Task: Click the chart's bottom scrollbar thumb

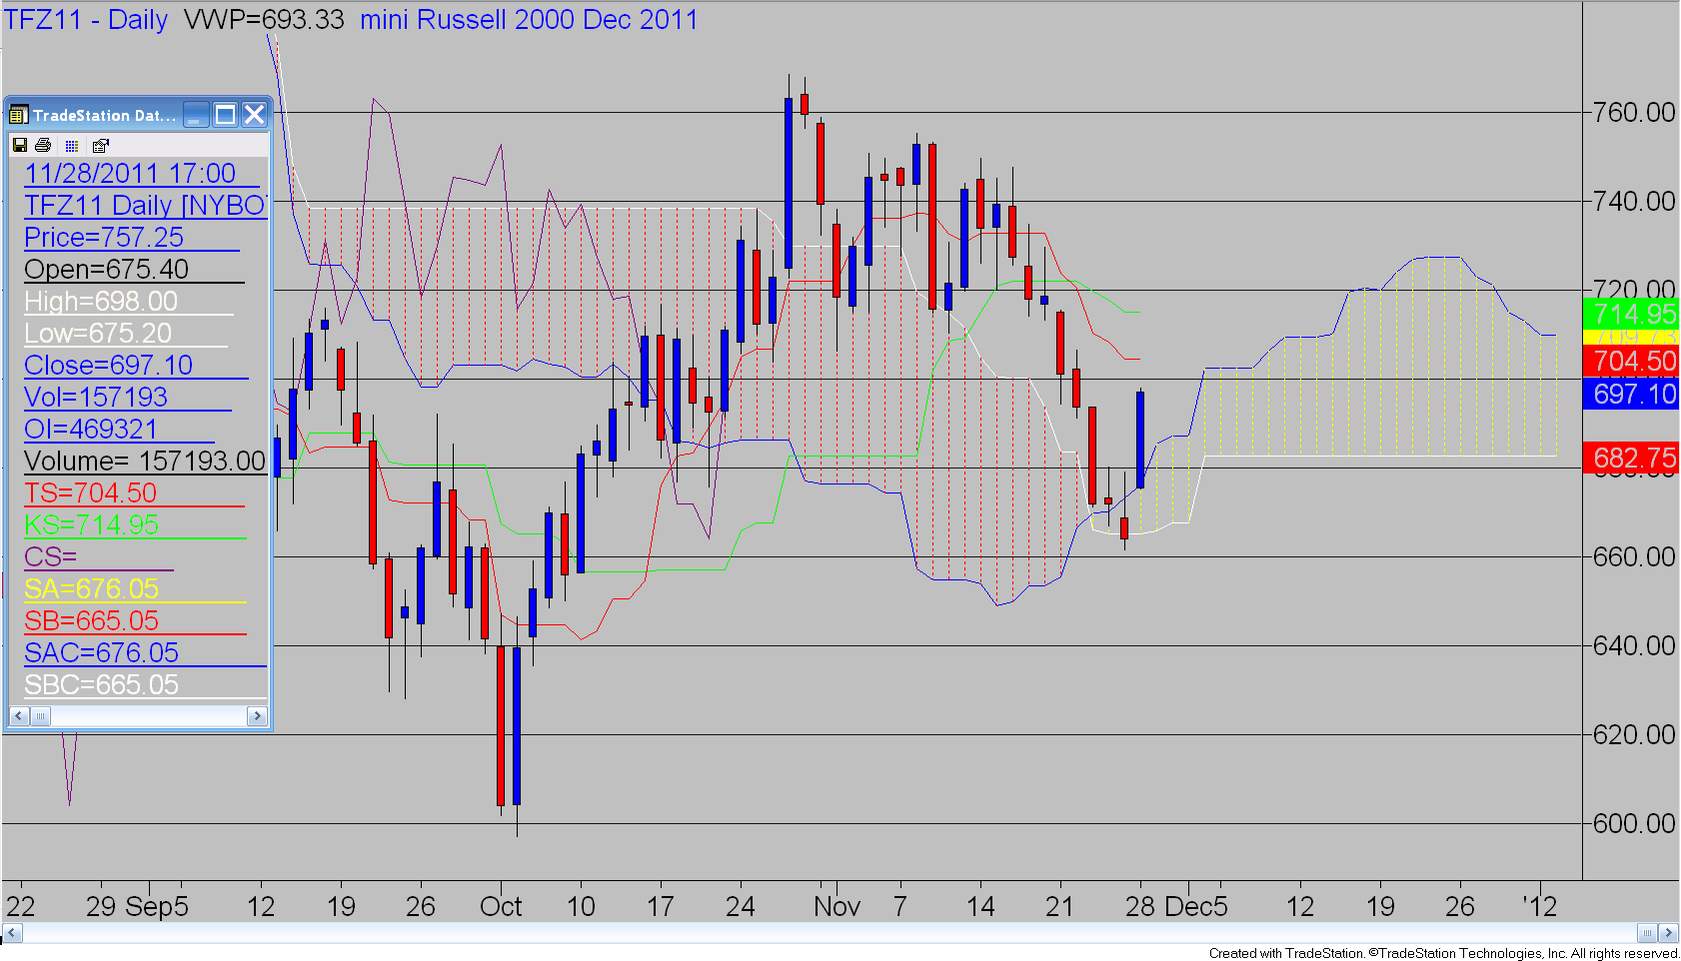Action: [x=1647, y=933]
